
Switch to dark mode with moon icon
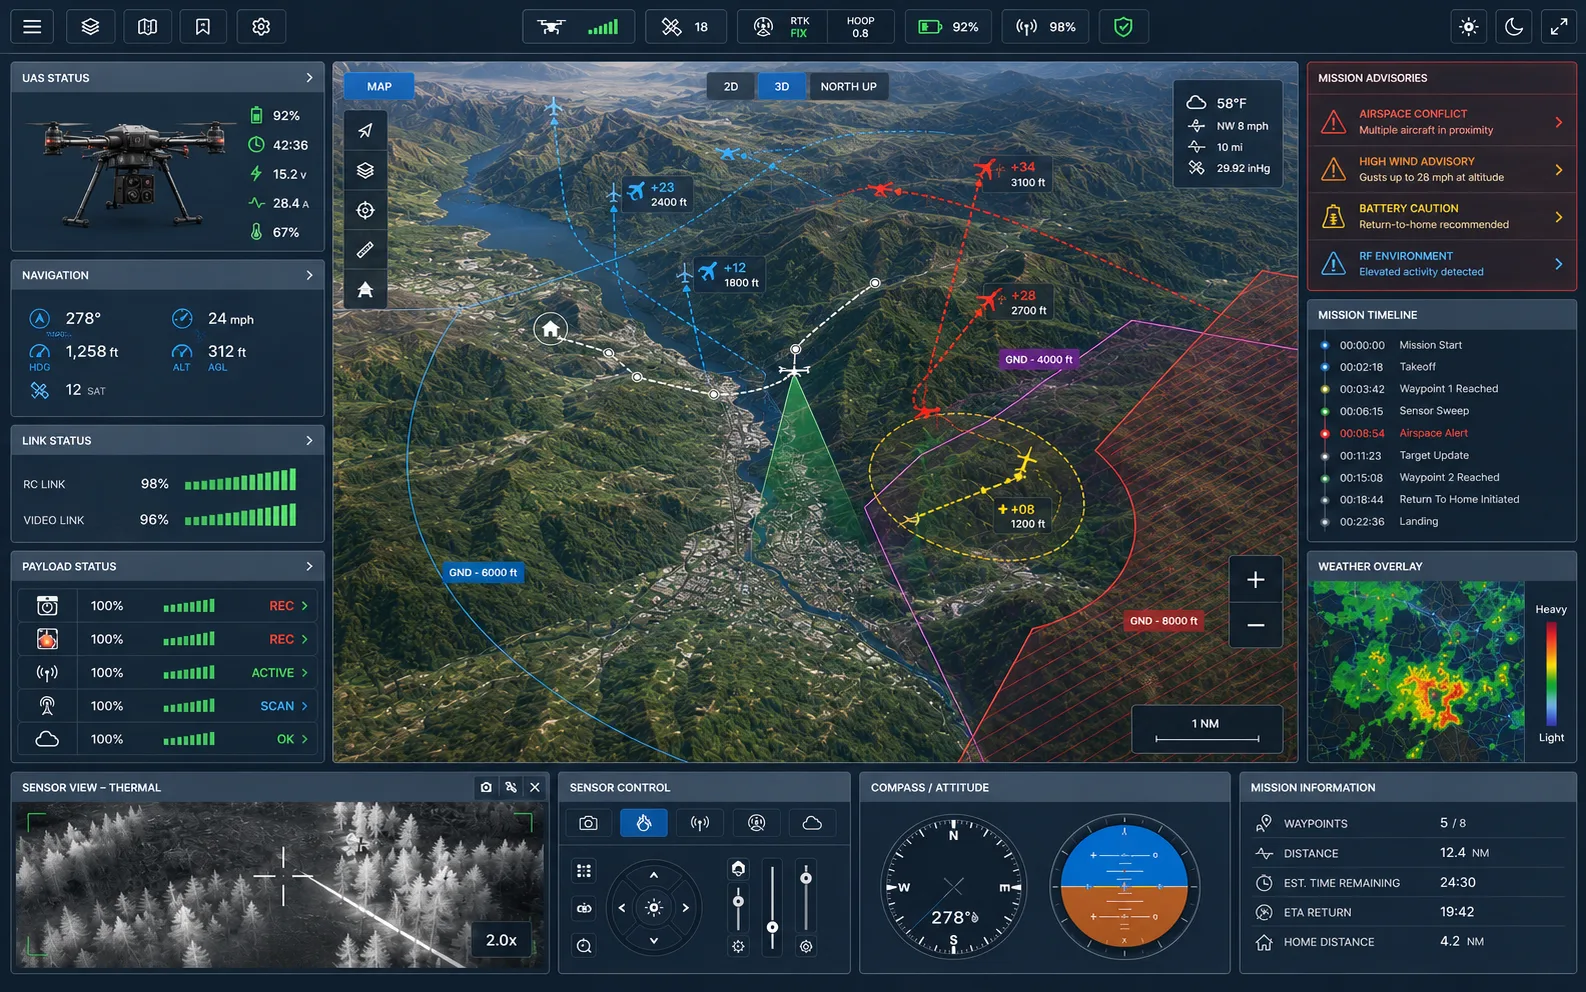tap(1514, 27)
